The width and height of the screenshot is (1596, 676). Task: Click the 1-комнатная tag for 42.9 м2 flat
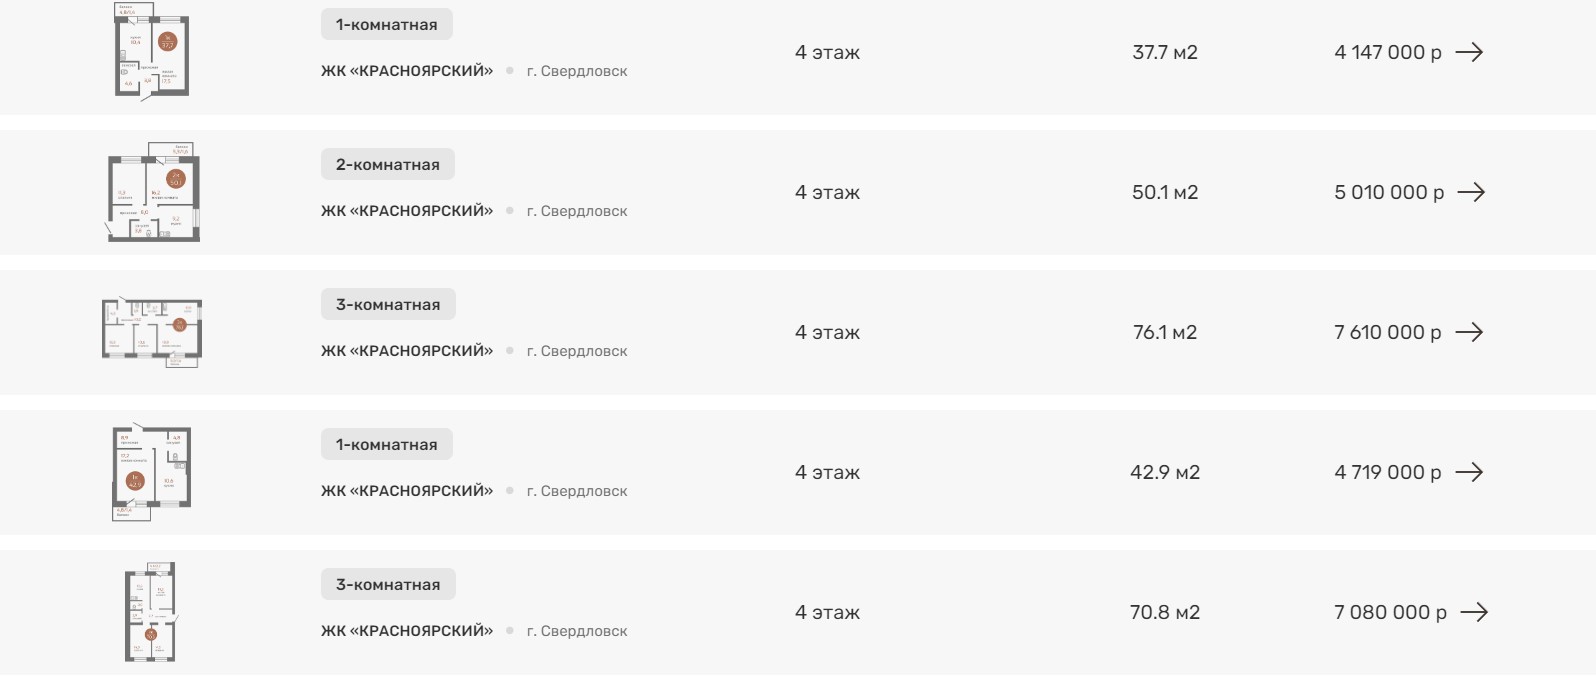(387, 445)
